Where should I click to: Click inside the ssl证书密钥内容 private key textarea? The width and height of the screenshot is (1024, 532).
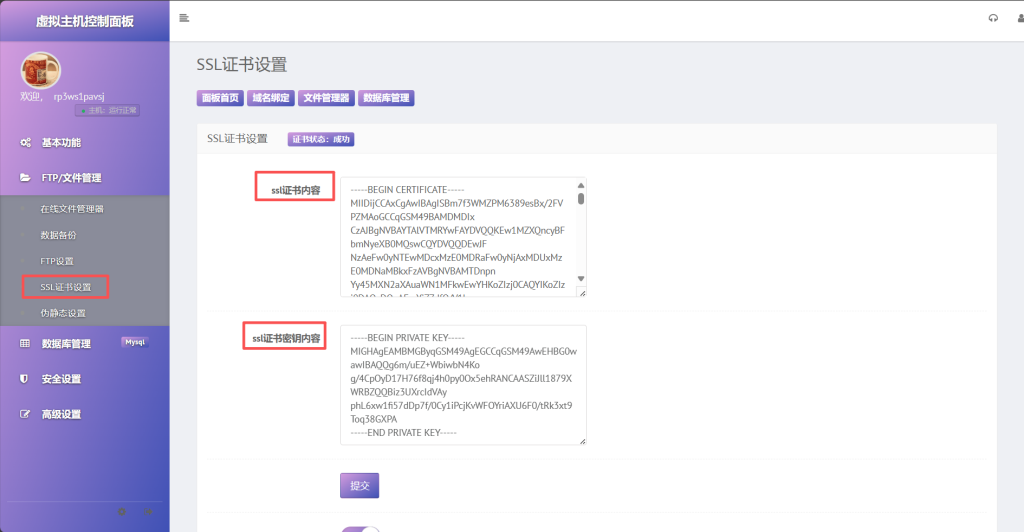462,384
